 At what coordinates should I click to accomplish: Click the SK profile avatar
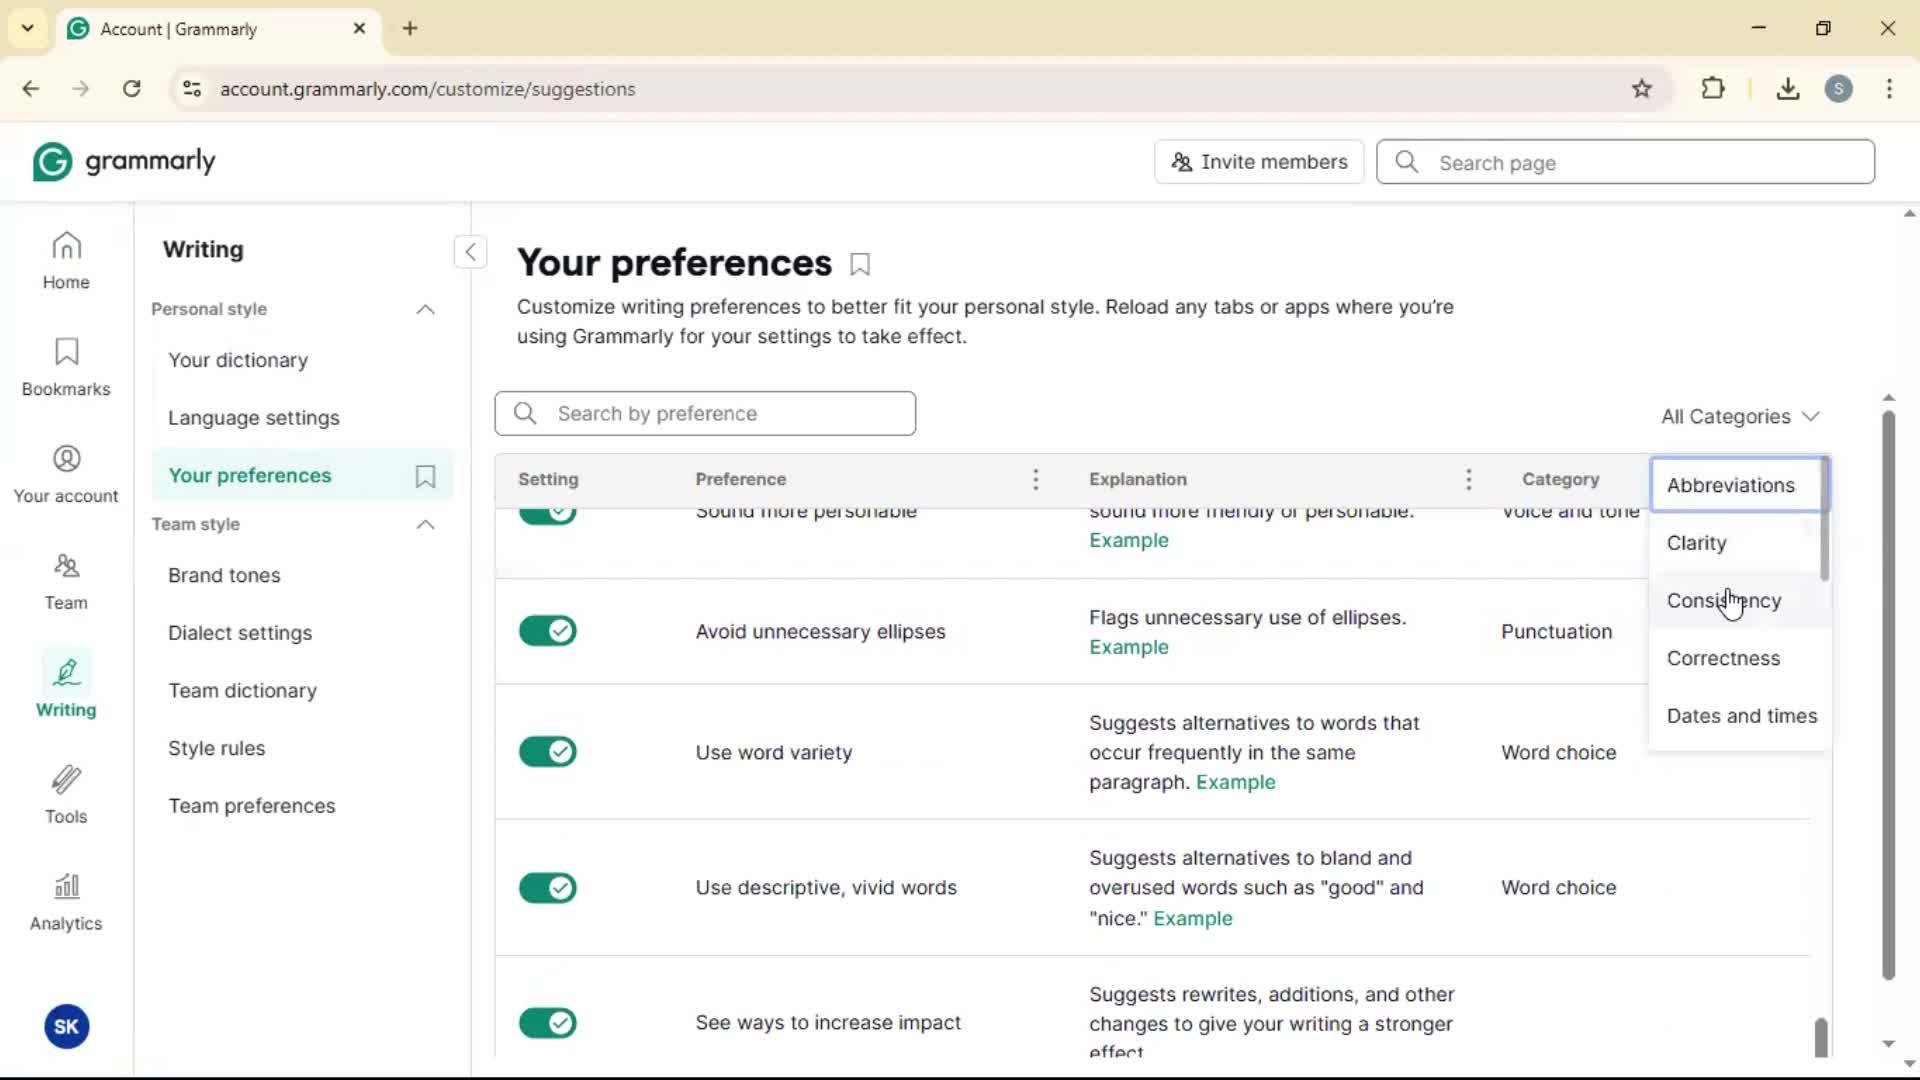[x=66, y=1027]
